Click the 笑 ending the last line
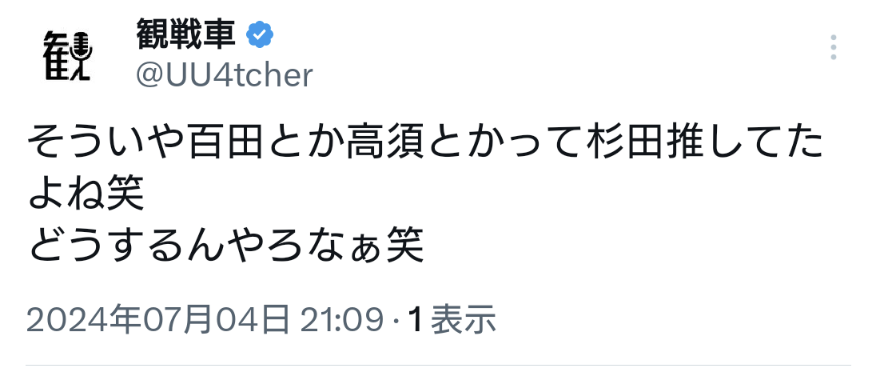The image size is (876, 367). coord(406,244)
